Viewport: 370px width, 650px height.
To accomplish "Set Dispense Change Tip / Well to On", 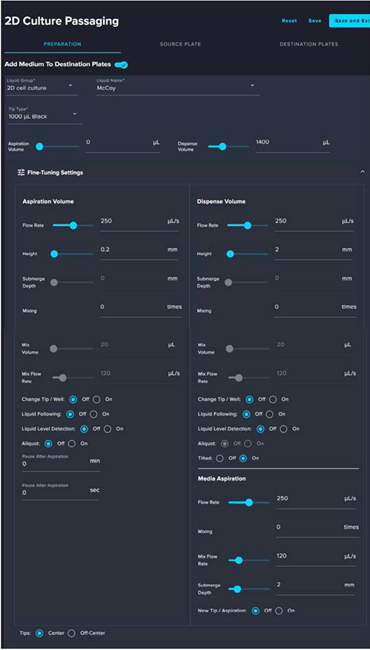I will [x=273, y=400].
